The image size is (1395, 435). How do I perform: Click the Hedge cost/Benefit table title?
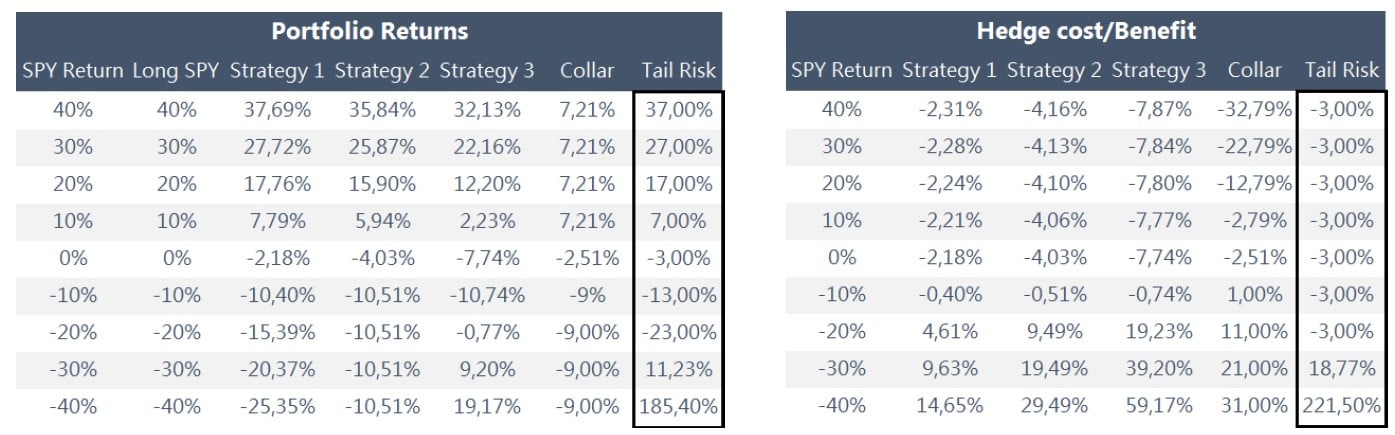[1086, 31]
